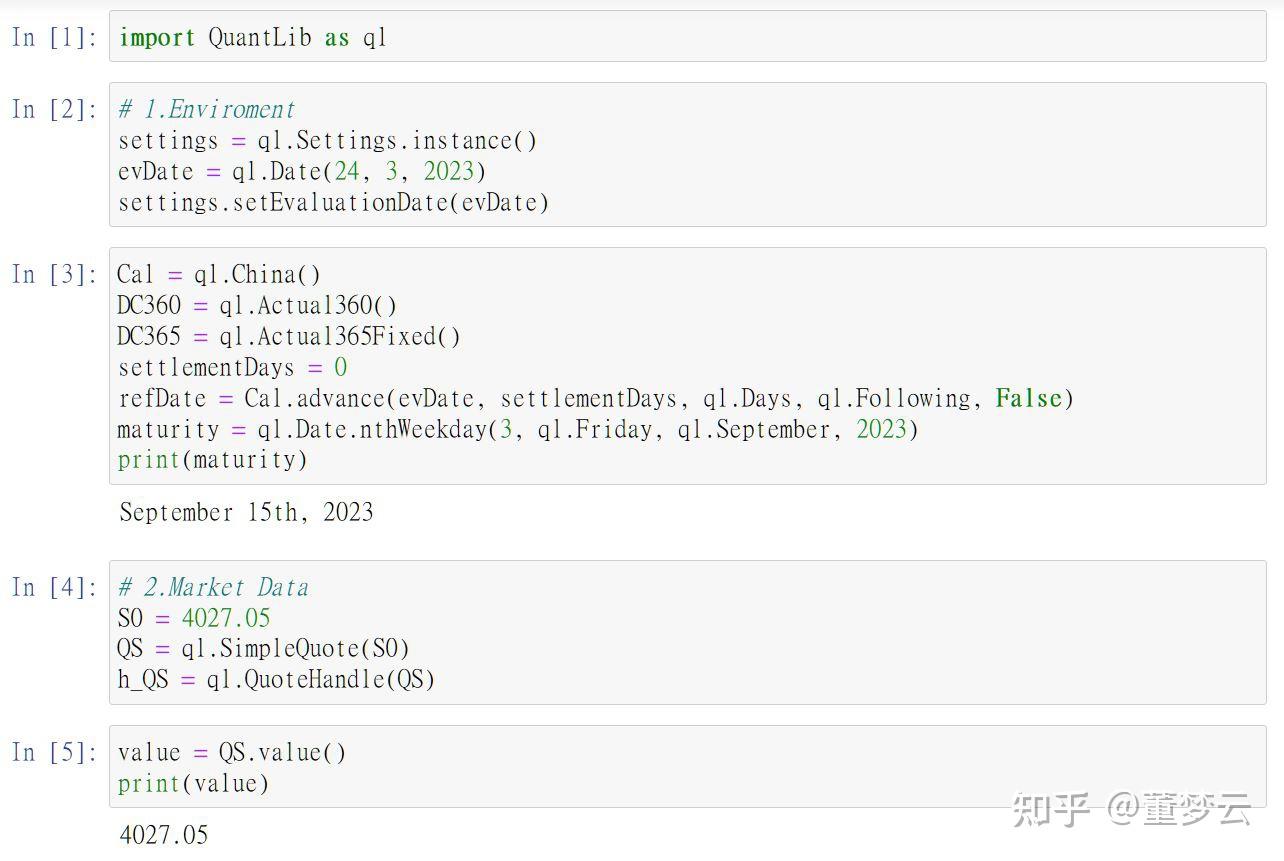Click the 'refDate = Cal.advance' line

tap(596, 398)
